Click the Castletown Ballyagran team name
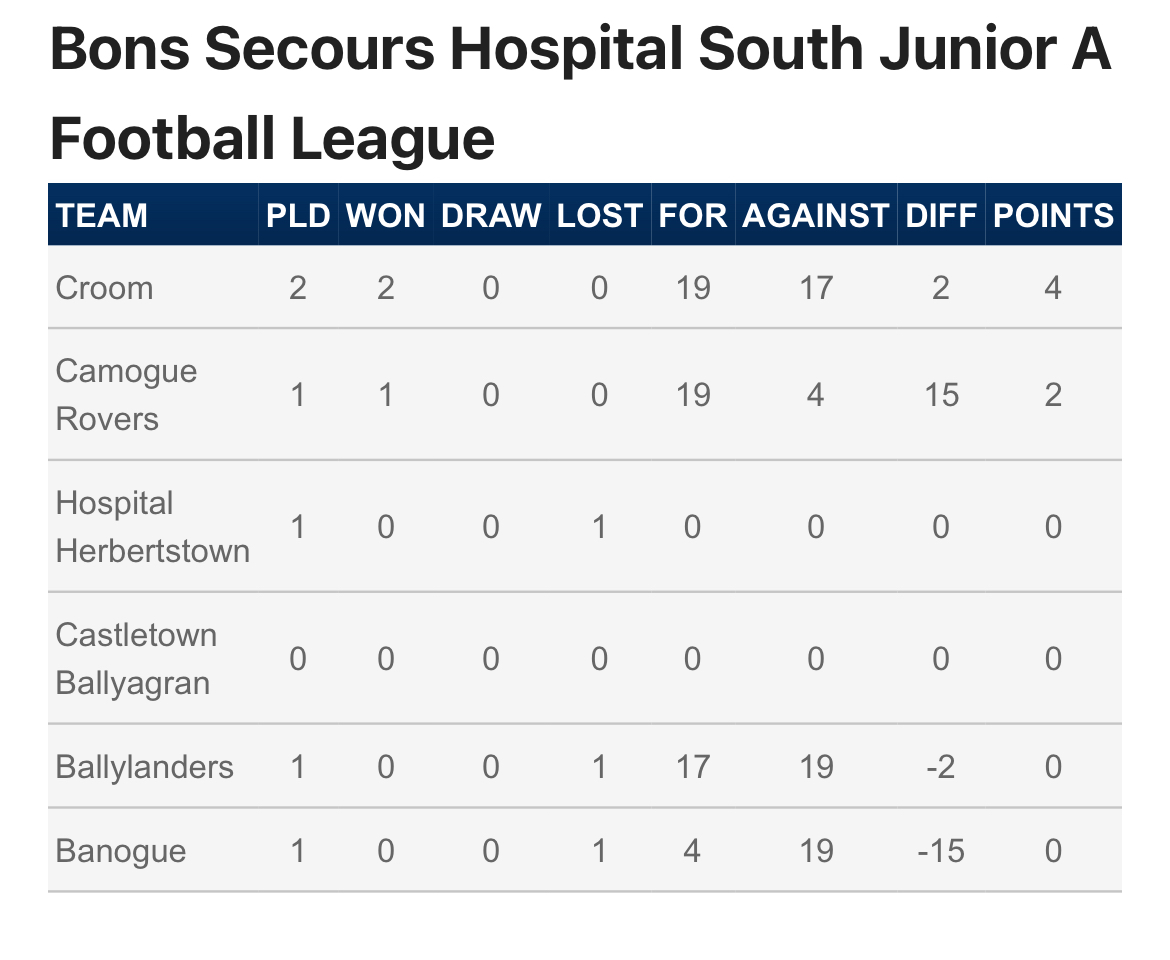 click(x=136, y=659)
